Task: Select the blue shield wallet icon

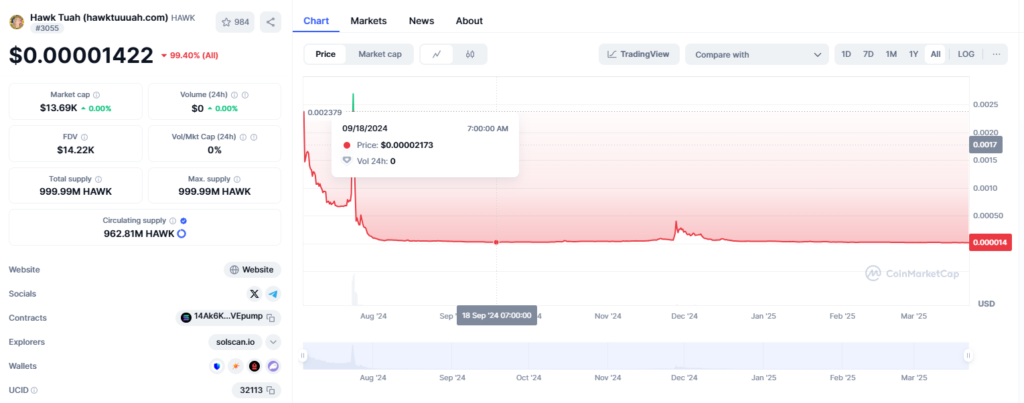Action: (217, 366)
